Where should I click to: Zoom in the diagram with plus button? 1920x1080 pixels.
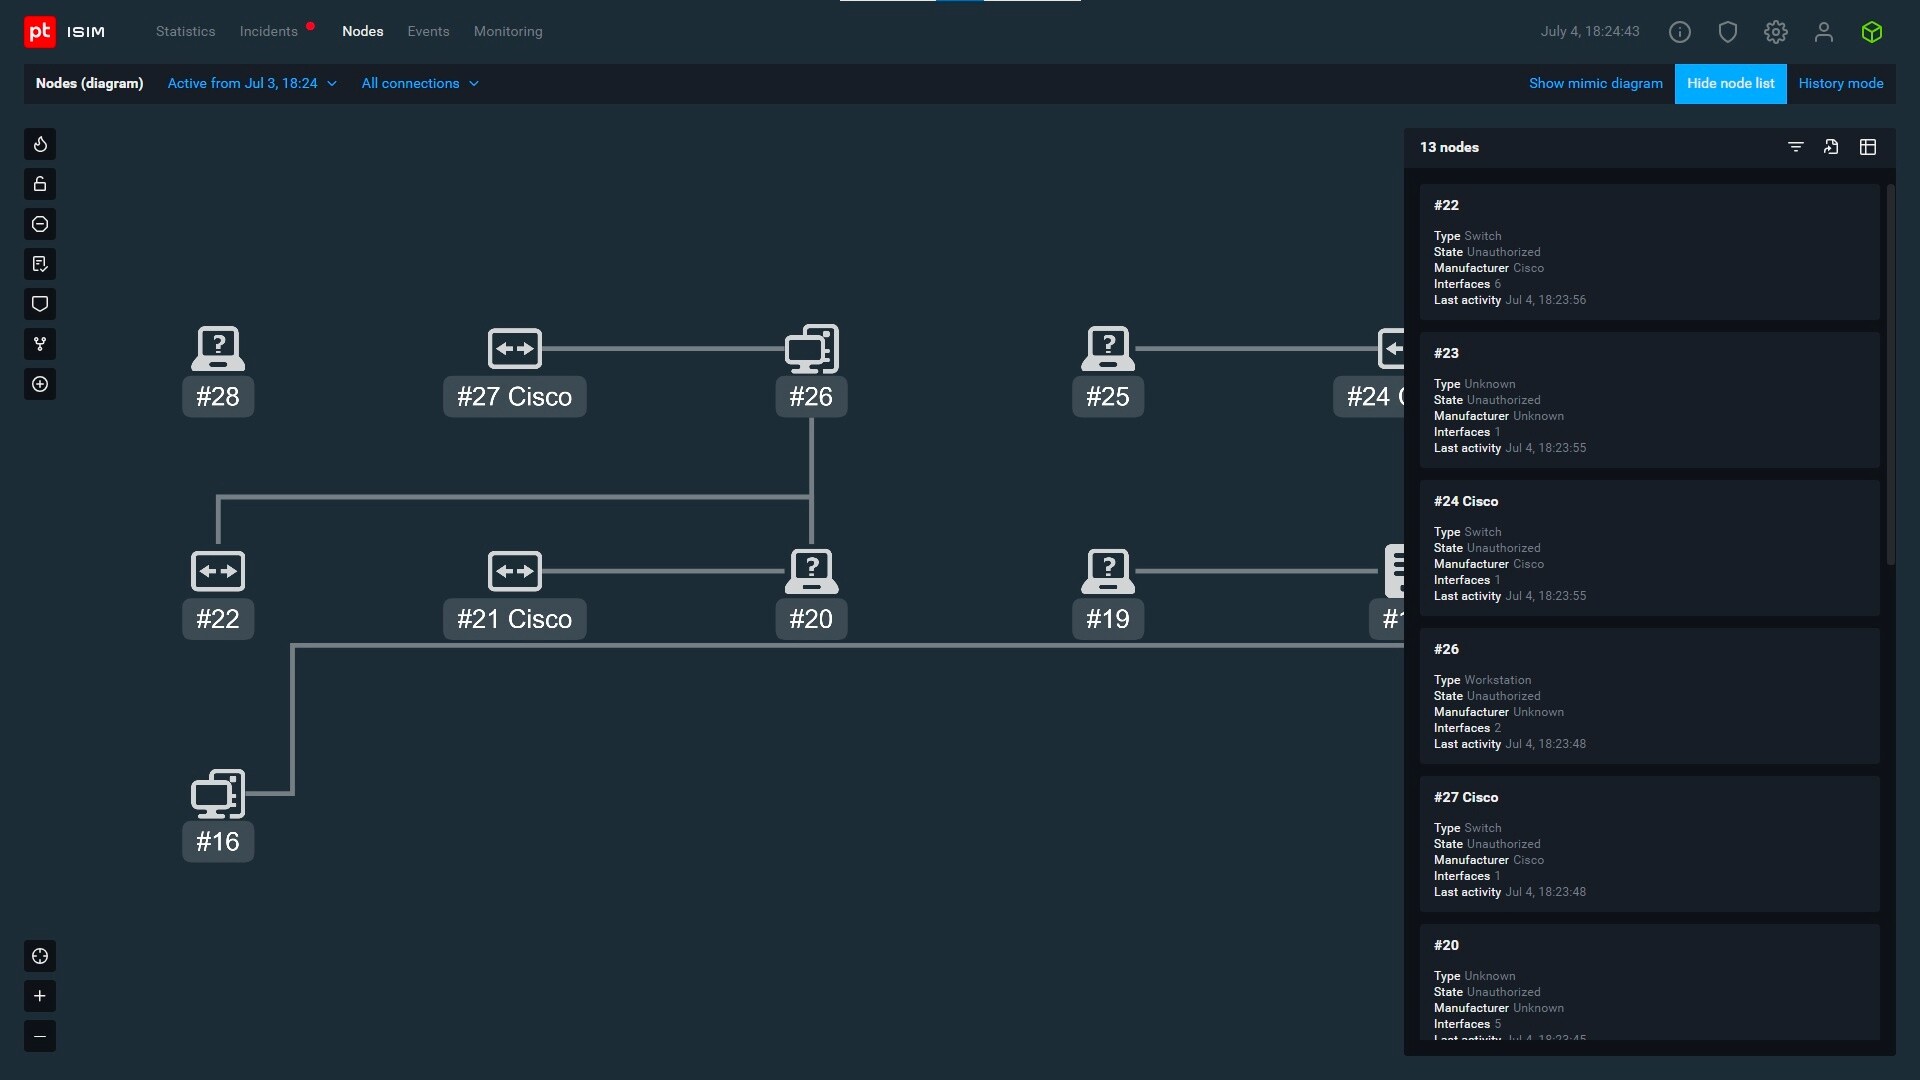coord(40,996)
